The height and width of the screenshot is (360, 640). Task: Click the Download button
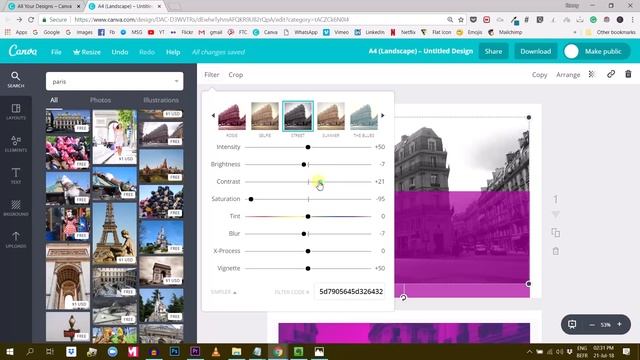click(x=536, y=51)
